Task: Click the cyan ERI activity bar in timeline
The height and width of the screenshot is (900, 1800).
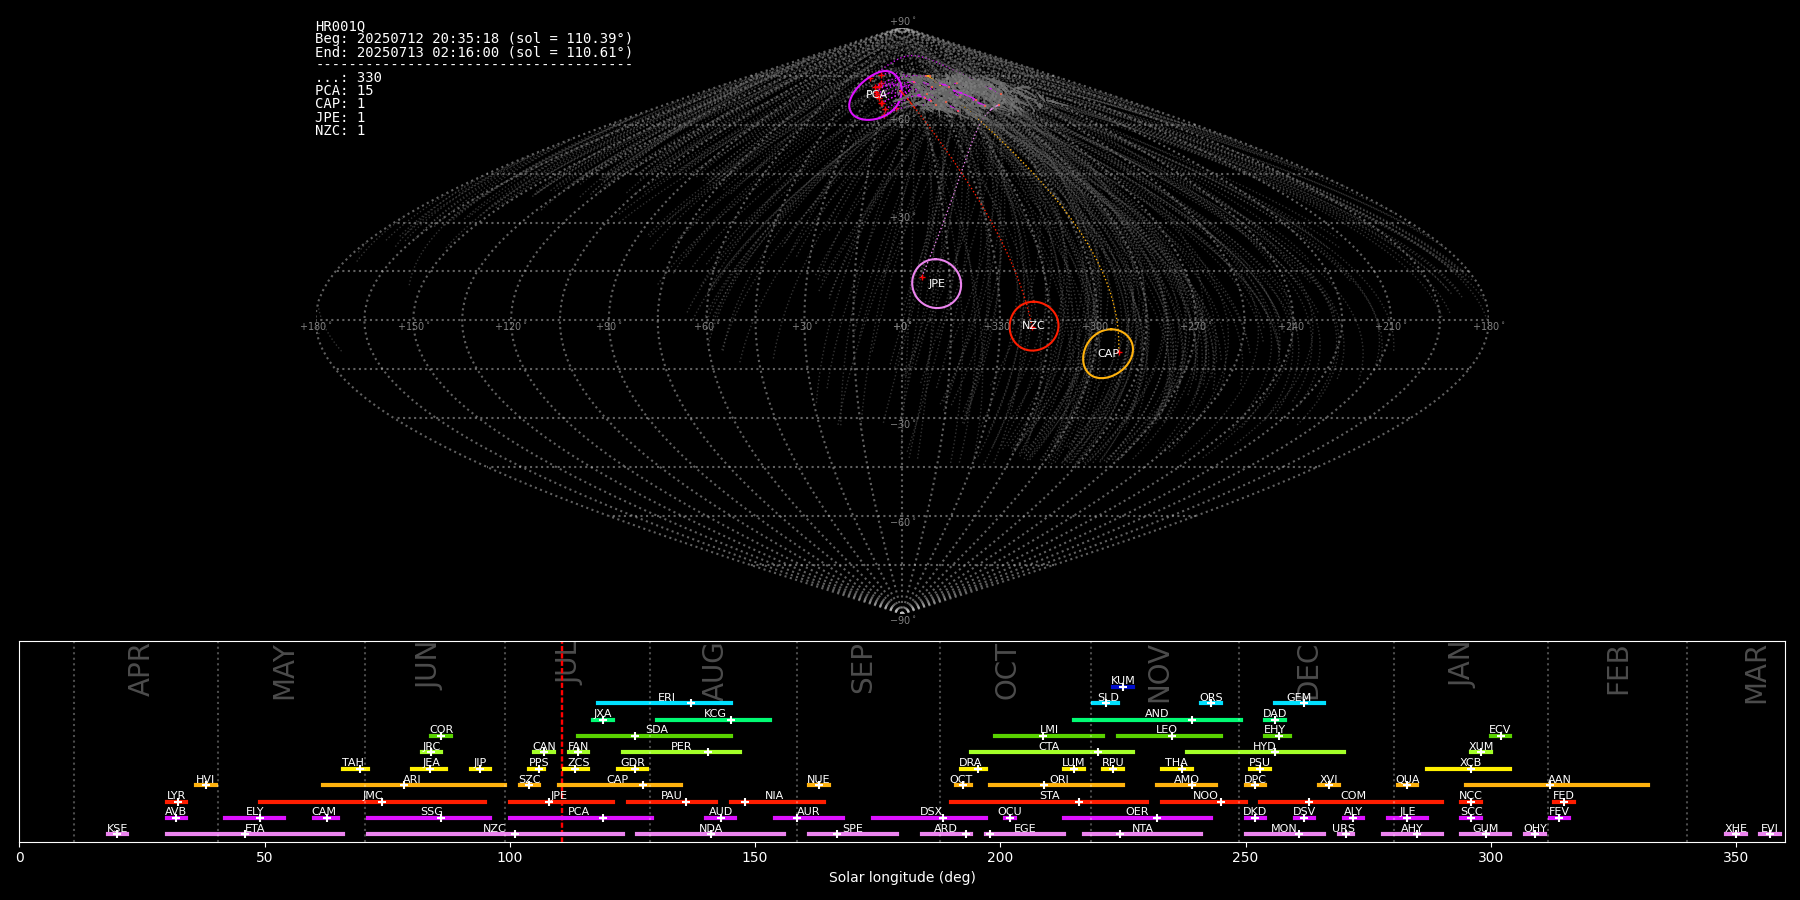Action: pos(664,703)
